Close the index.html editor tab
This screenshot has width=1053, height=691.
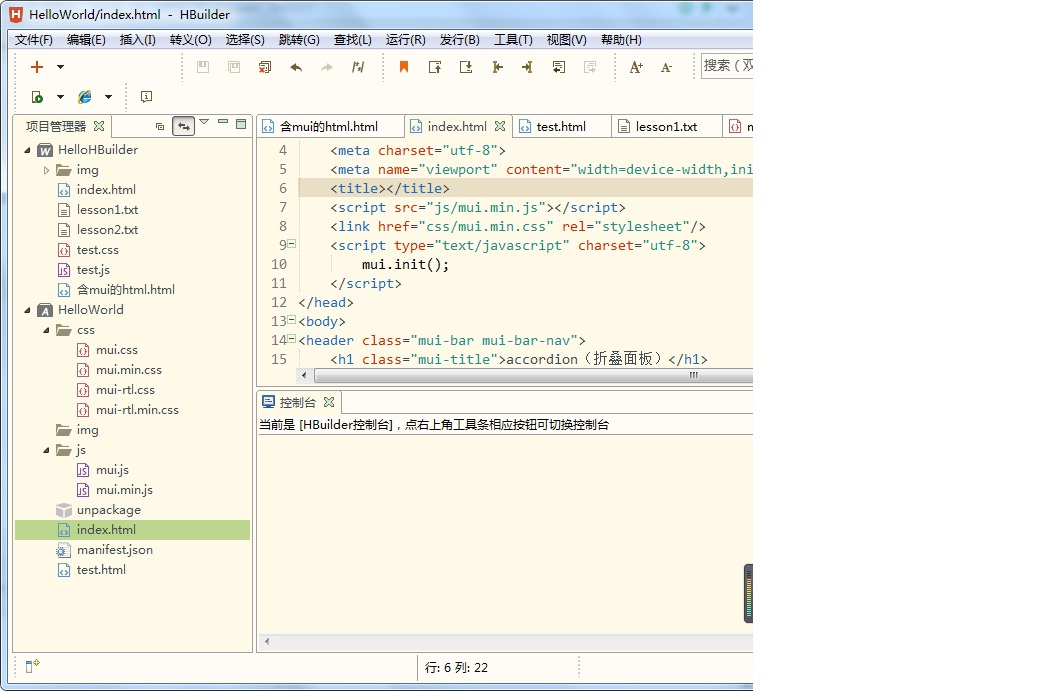coord(500,126)
